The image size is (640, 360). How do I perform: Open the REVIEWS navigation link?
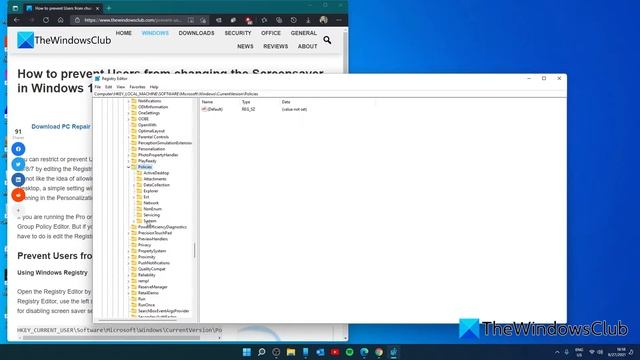pos(276,47)
